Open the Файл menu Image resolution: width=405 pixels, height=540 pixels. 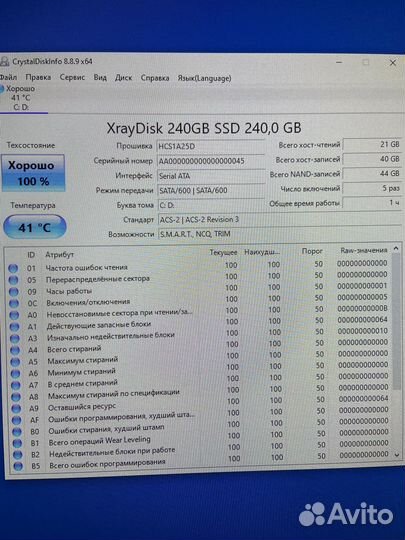(x=8, y=77)
